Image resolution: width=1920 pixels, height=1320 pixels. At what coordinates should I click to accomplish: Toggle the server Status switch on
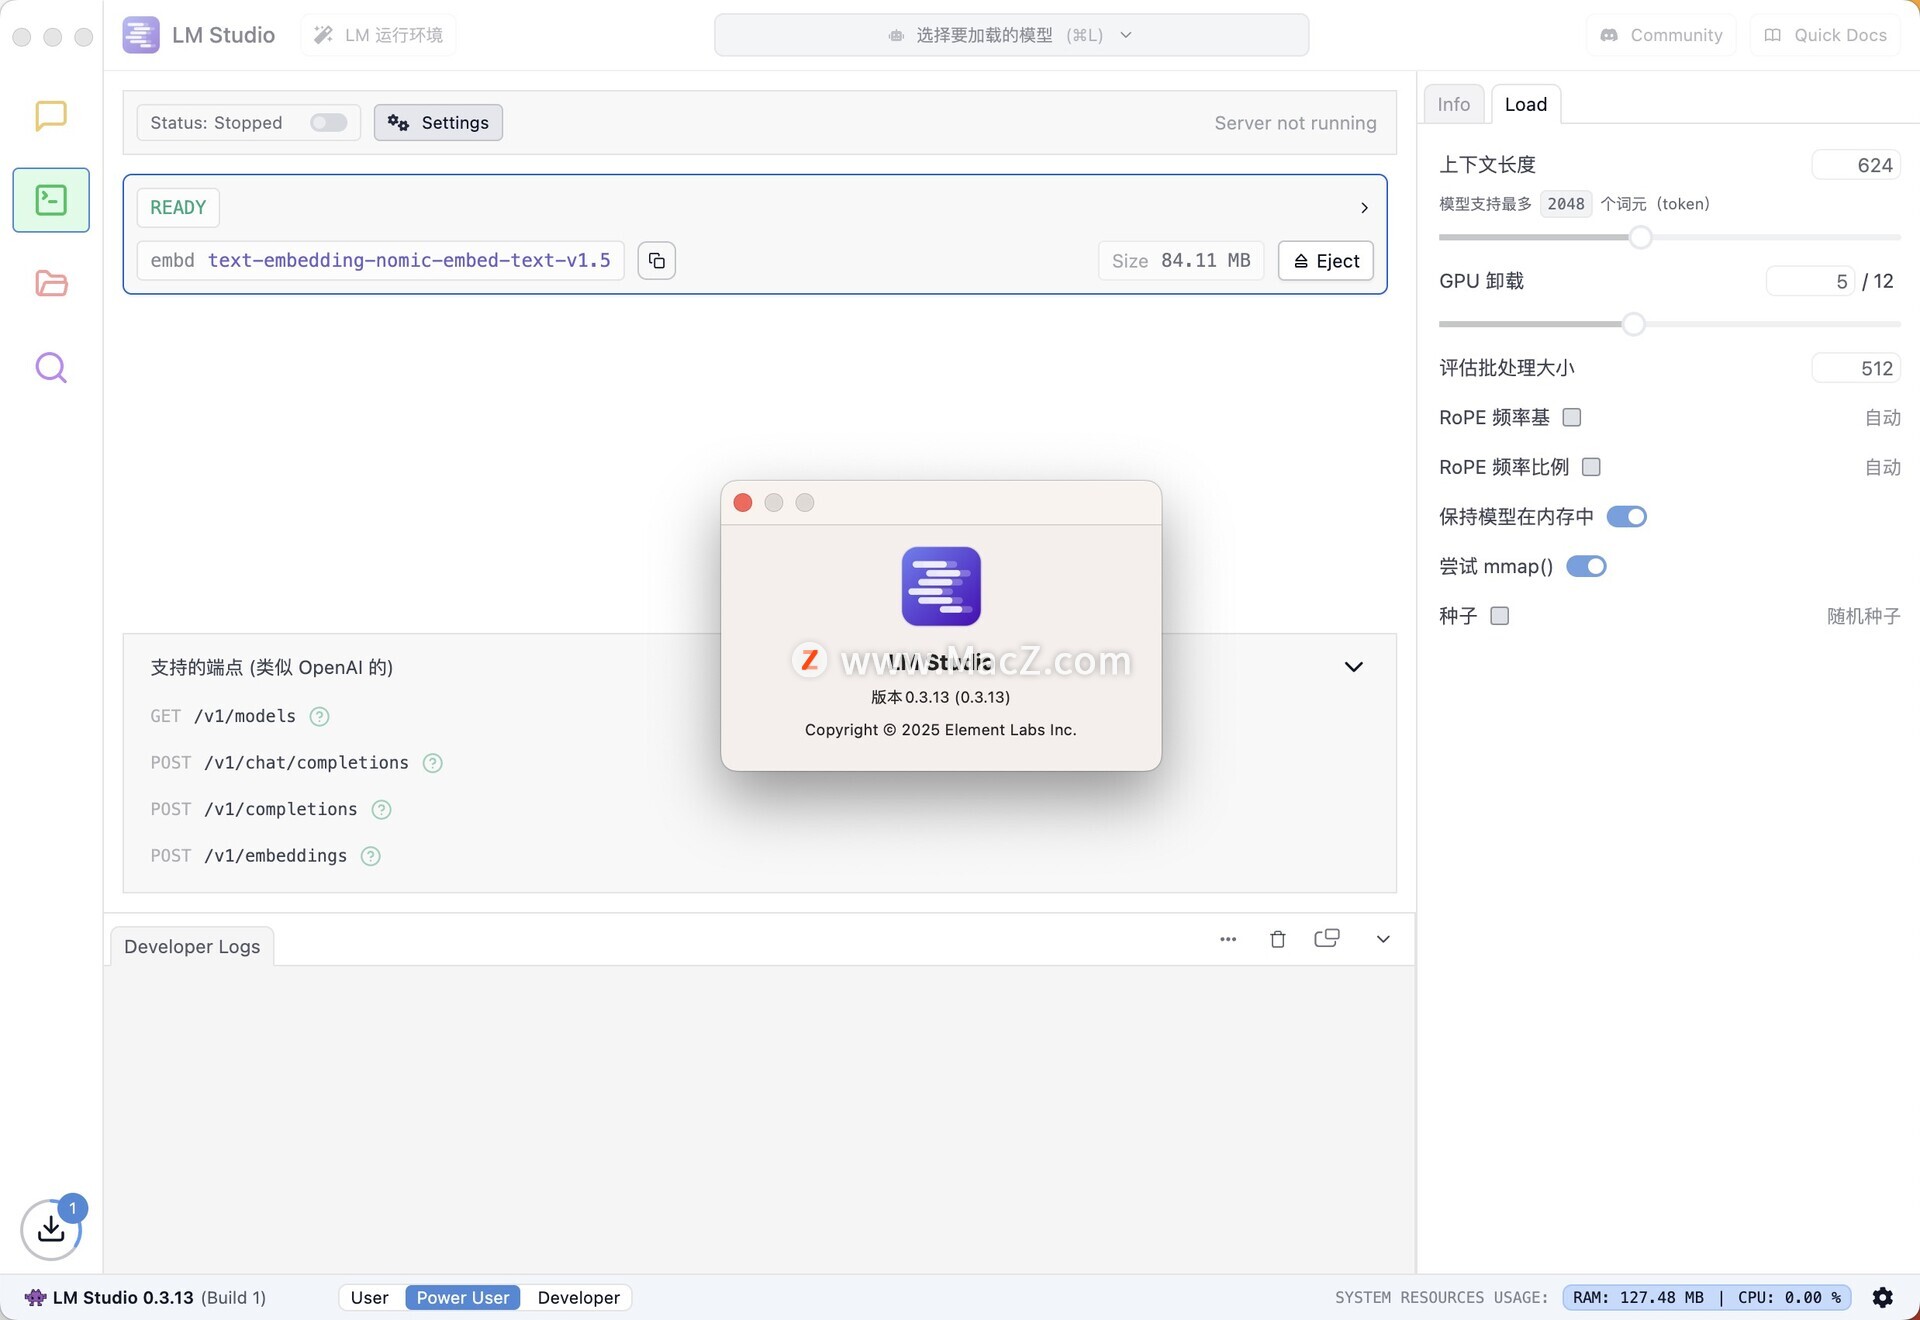[328, 122]
